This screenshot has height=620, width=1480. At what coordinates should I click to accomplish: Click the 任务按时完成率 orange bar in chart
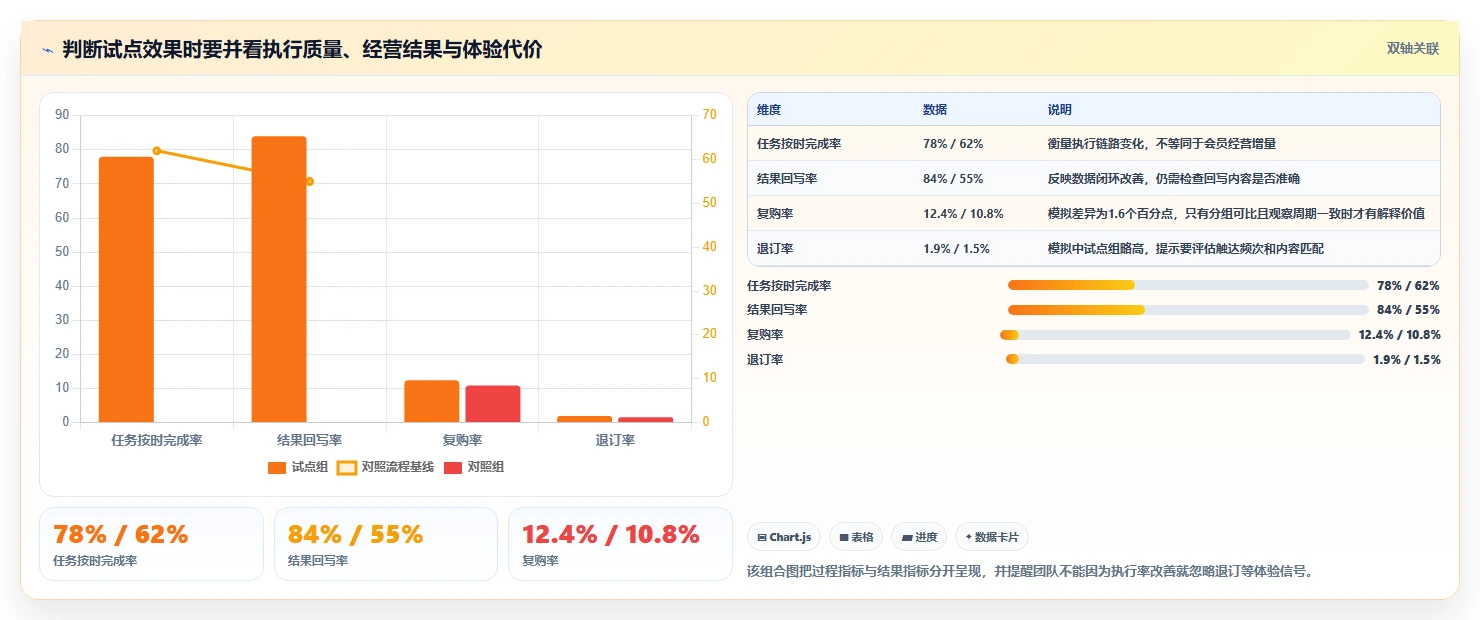coord(126,289)
